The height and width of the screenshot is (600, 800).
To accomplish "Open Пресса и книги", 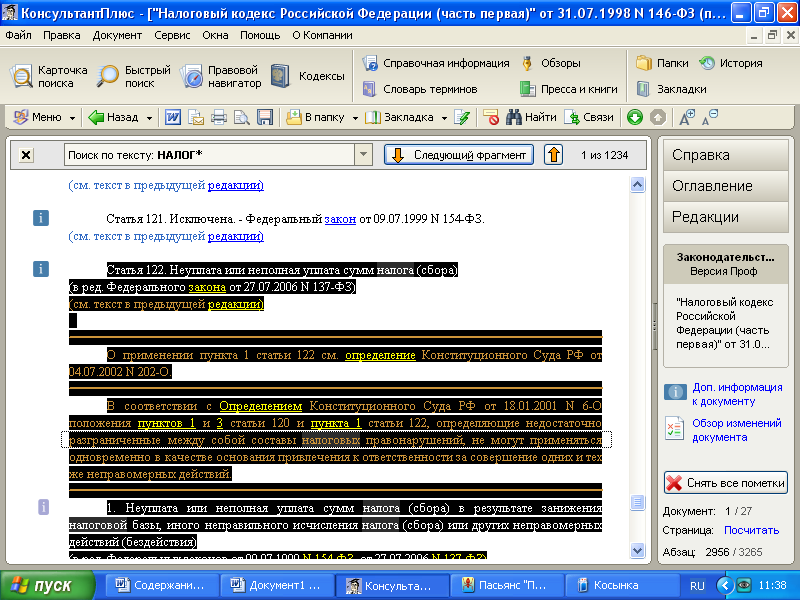I will [569, 89].
